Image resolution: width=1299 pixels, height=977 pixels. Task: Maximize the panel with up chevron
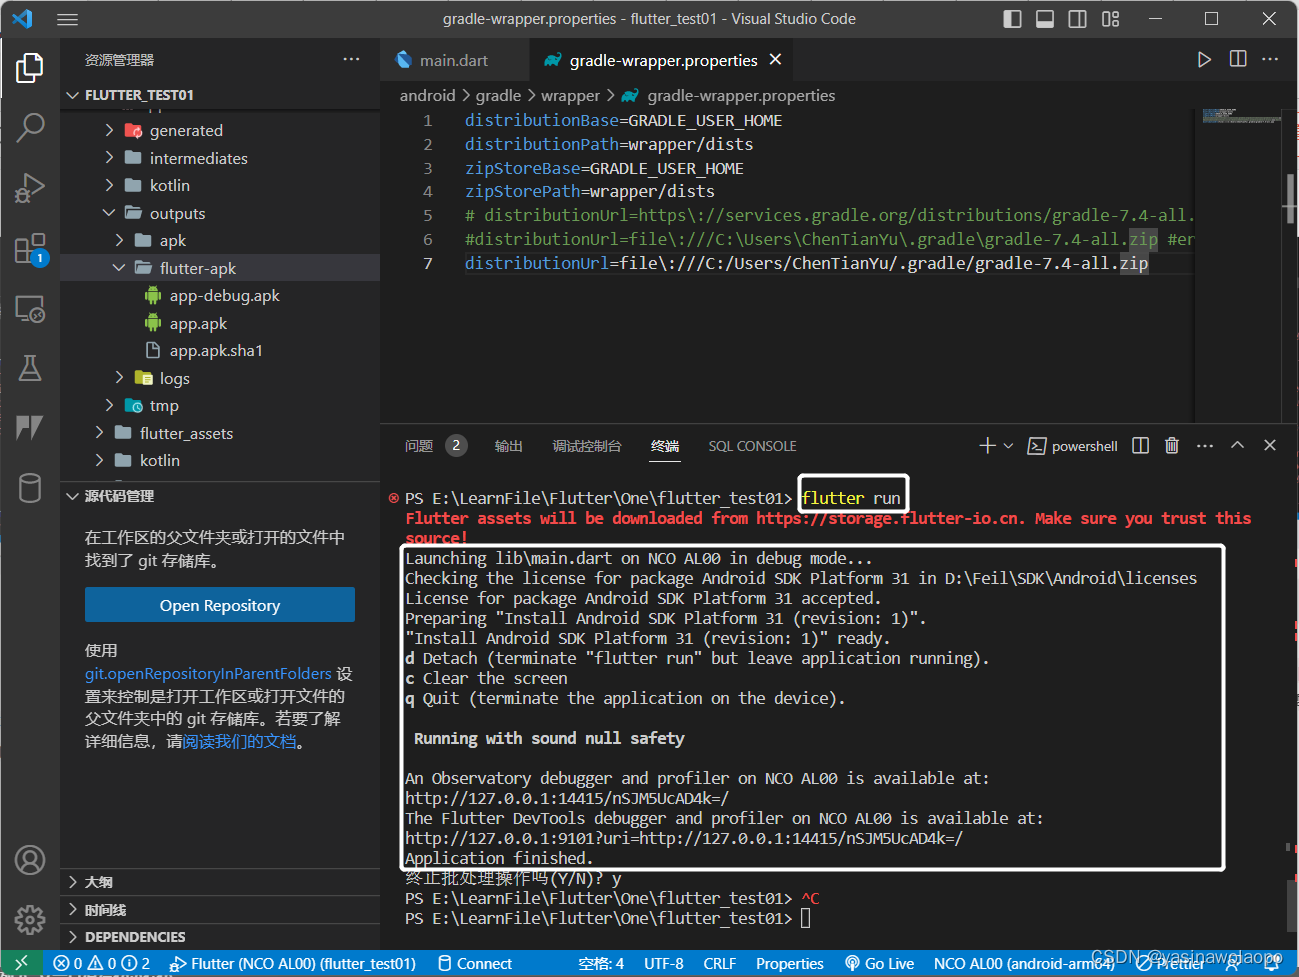point(1237,445)
